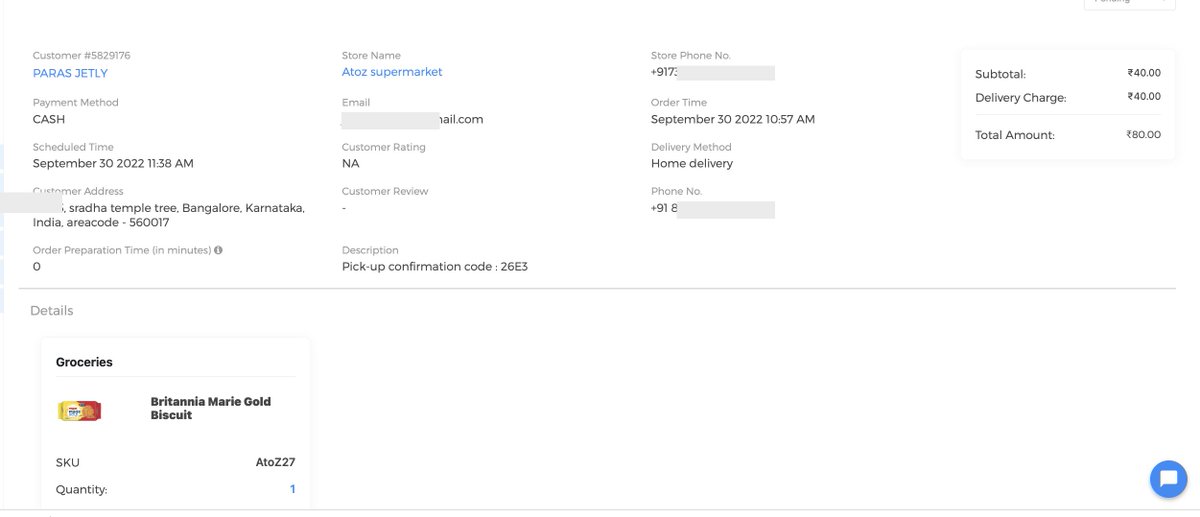
Task: Open the Britannia Marie Gold product thumbnail
Action: (79, 411)
